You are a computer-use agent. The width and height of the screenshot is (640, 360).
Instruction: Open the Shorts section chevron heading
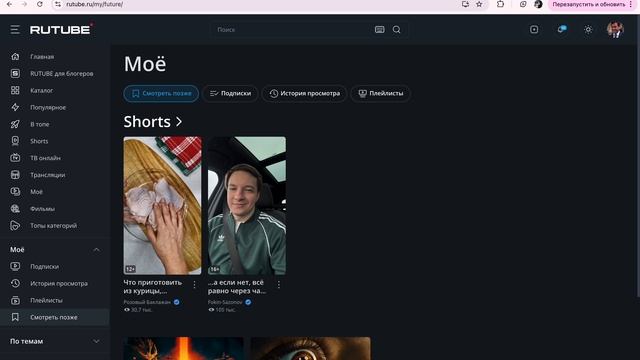pos(153,122)
